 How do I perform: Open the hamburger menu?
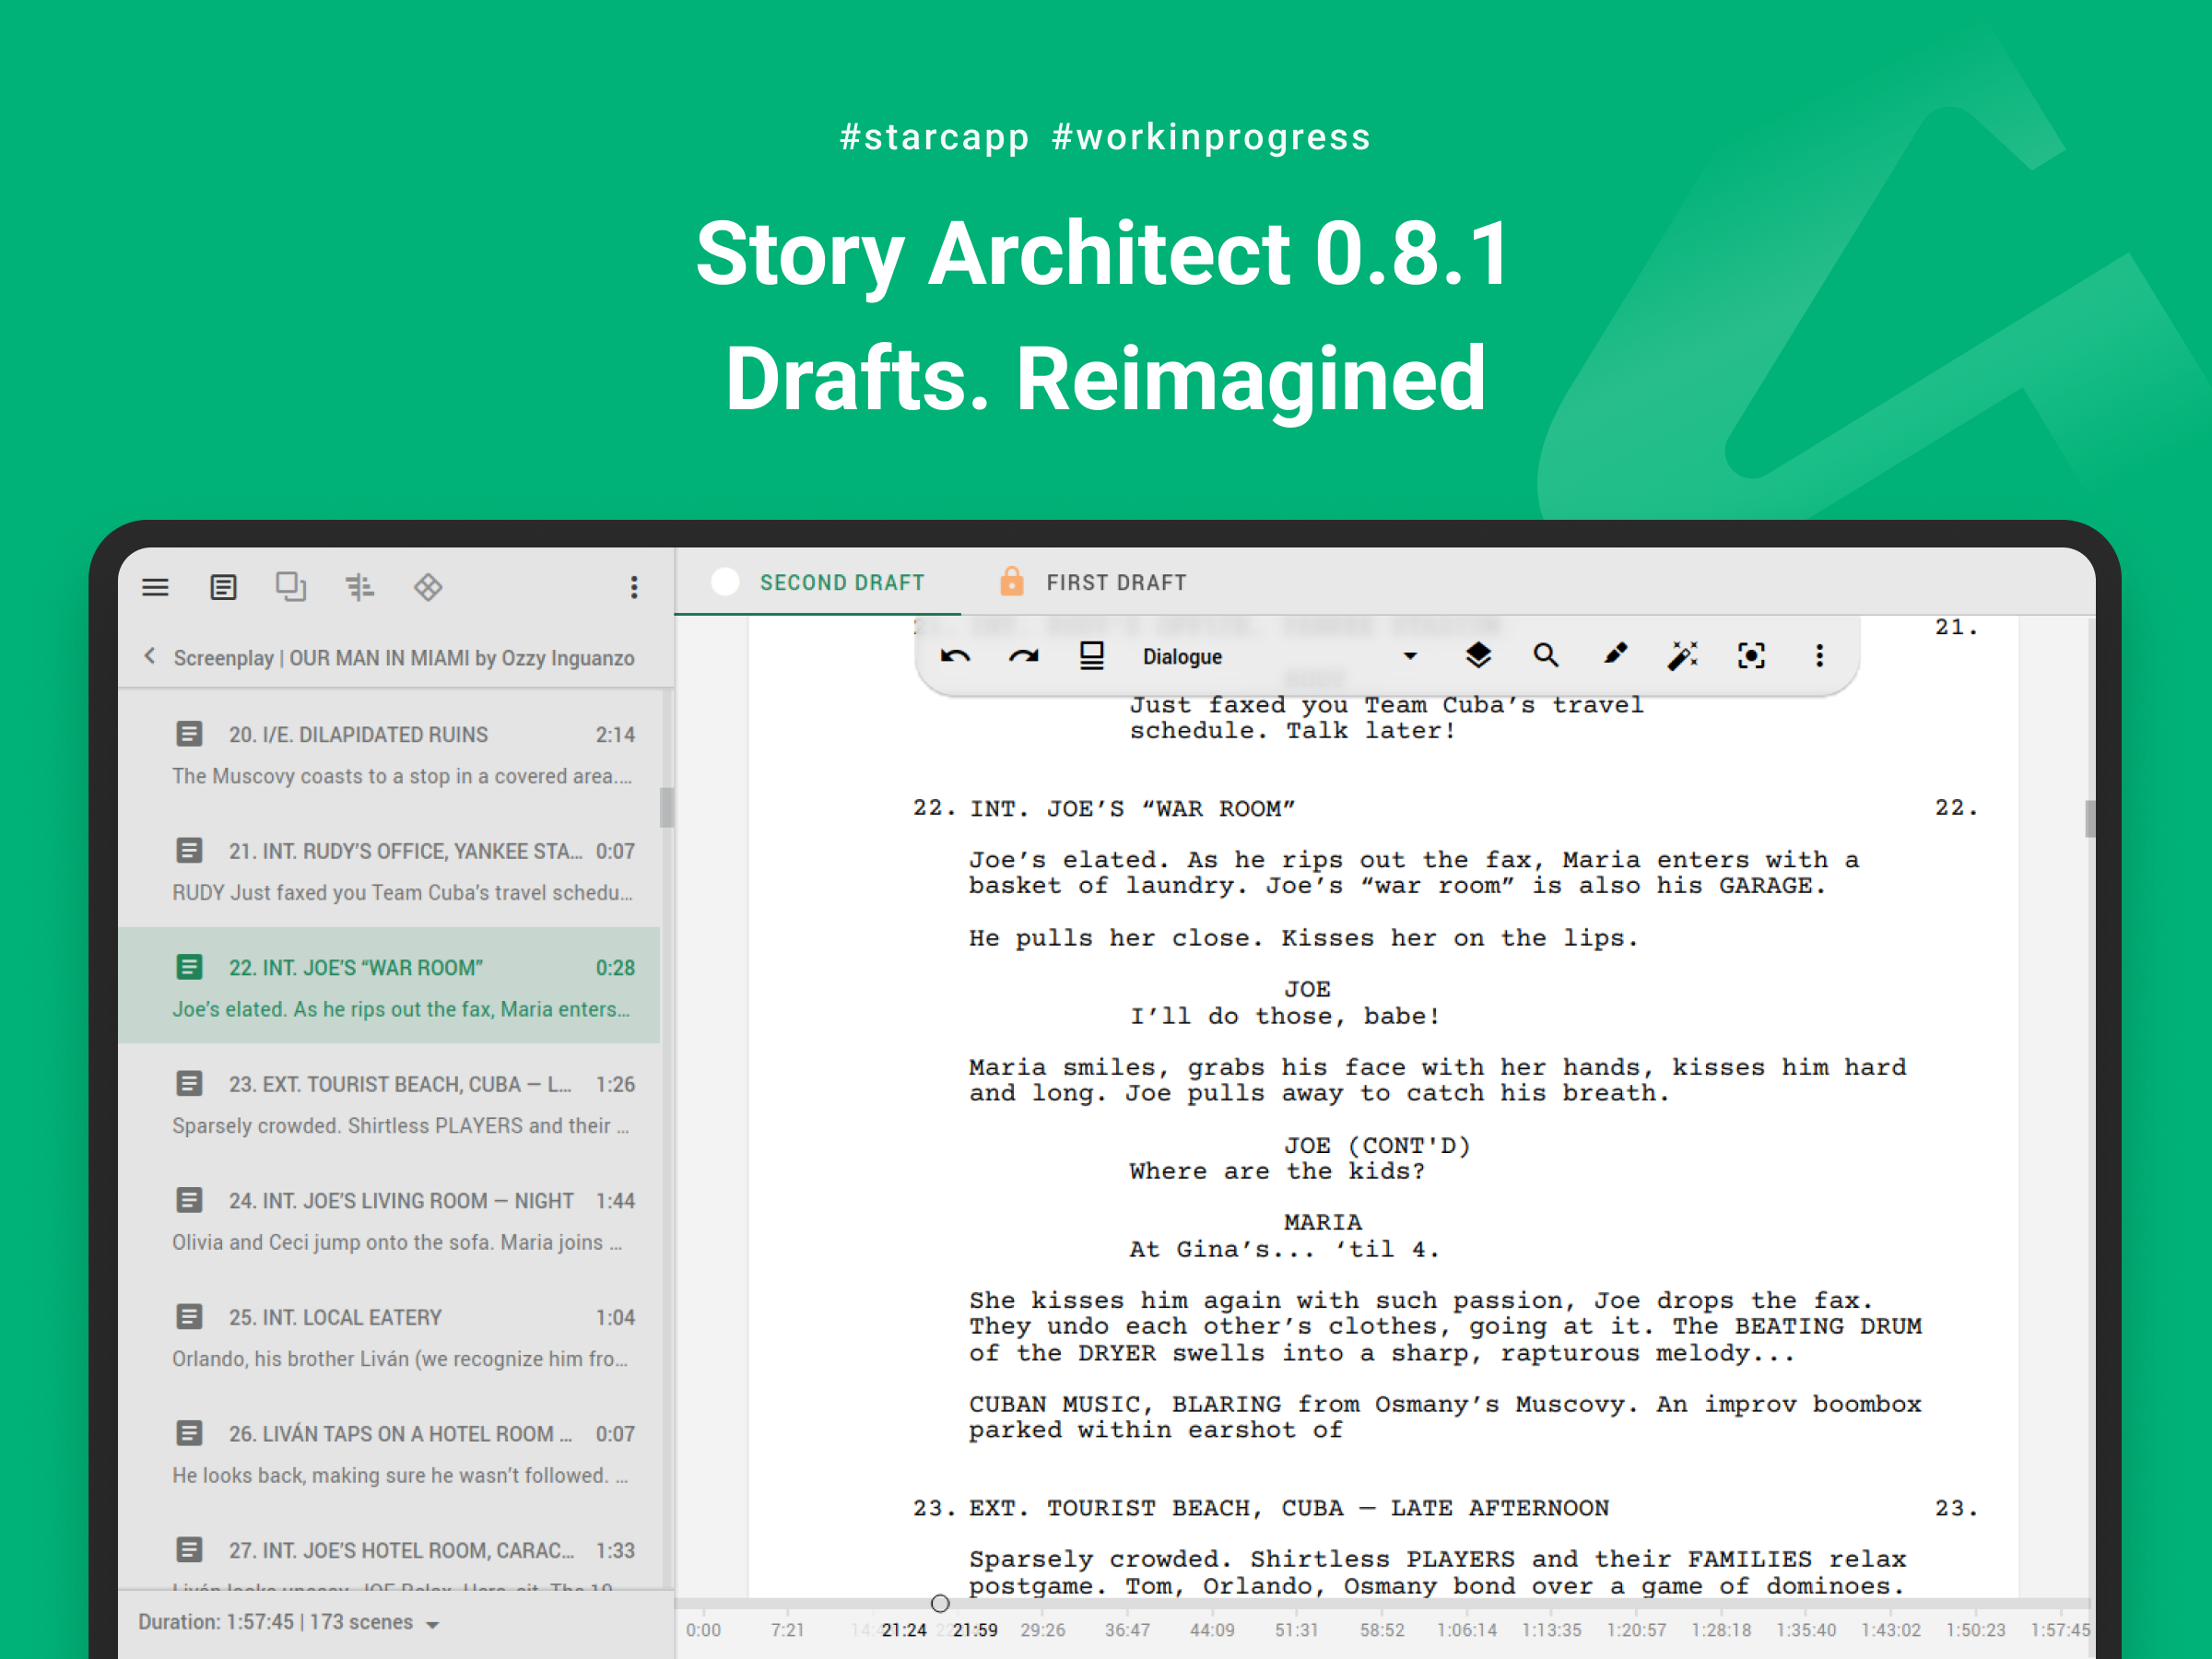click(155, 587)
